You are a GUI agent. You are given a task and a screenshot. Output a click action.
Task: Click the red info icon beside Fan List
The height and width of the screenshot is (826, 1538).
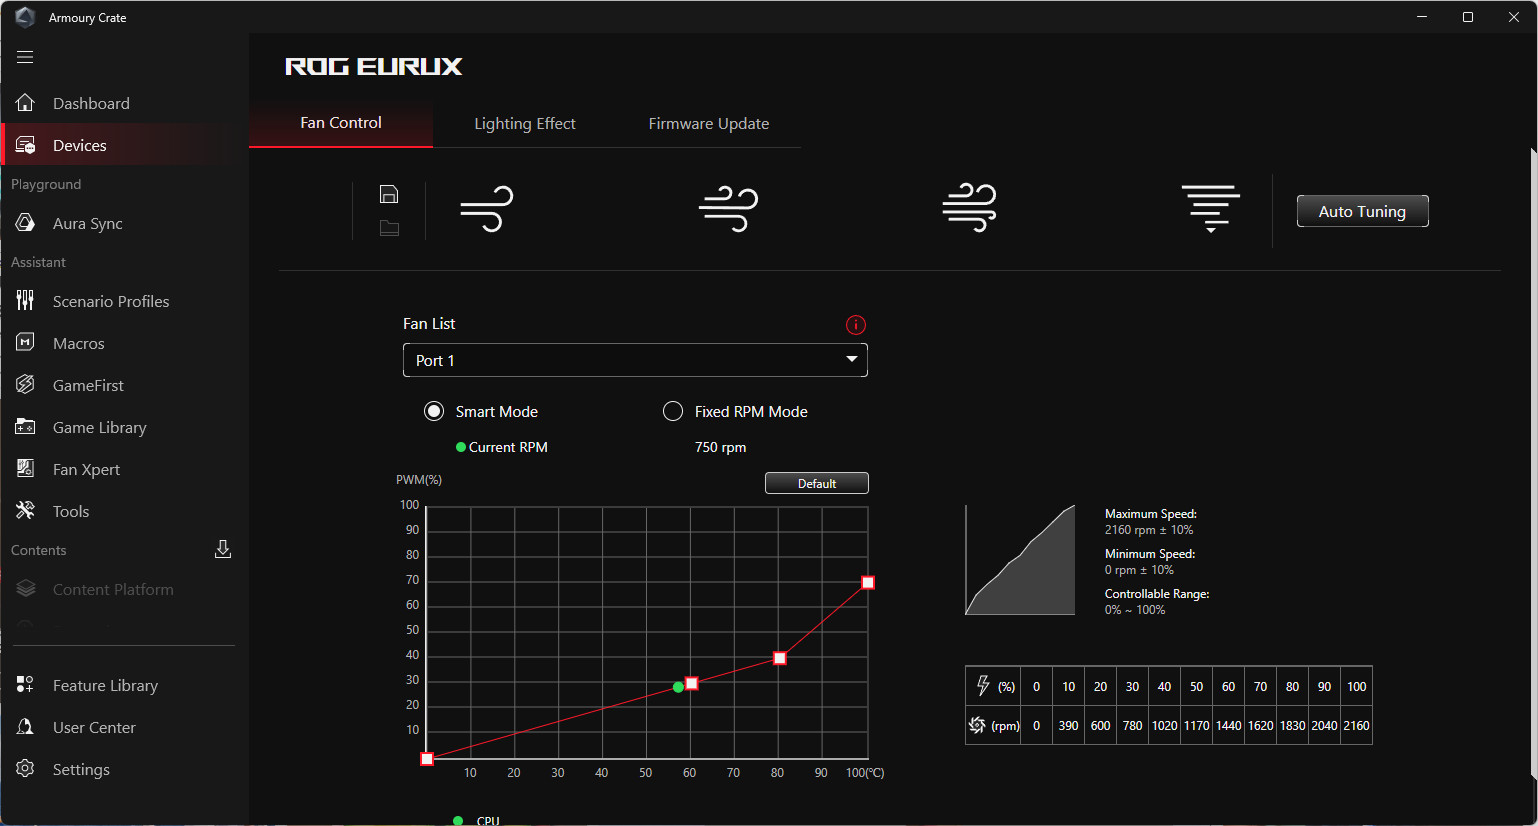(856, 325)
